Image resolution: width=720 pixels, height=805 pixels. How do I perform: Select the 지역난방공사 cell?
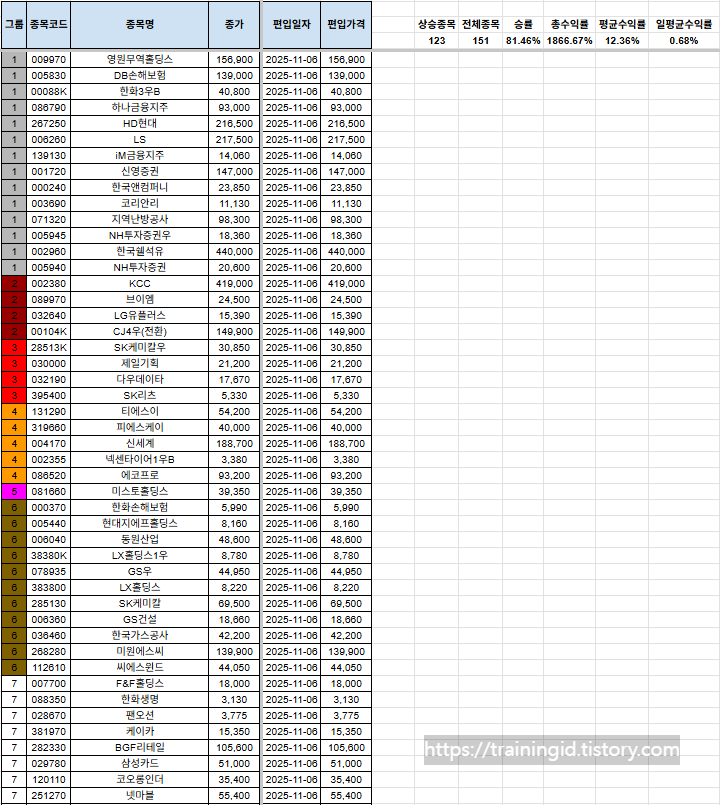tap(140, 219)
